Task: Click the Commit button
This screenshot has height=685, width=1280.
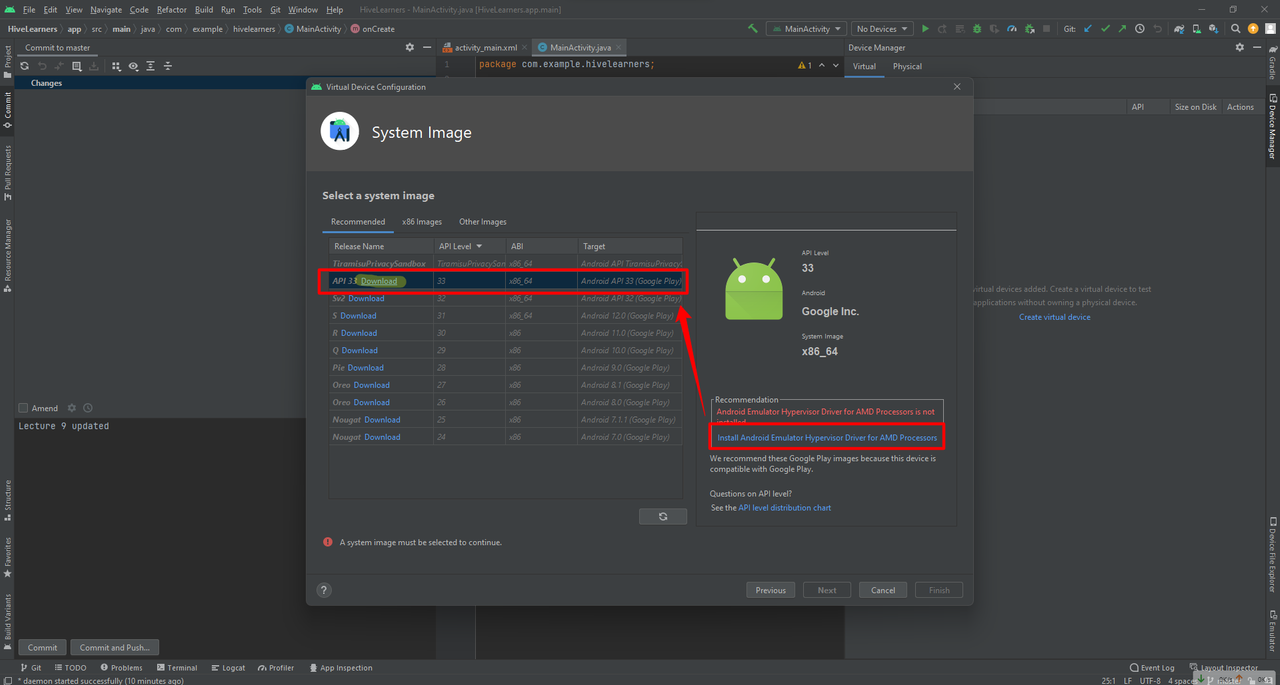Action: pos(43,647)
